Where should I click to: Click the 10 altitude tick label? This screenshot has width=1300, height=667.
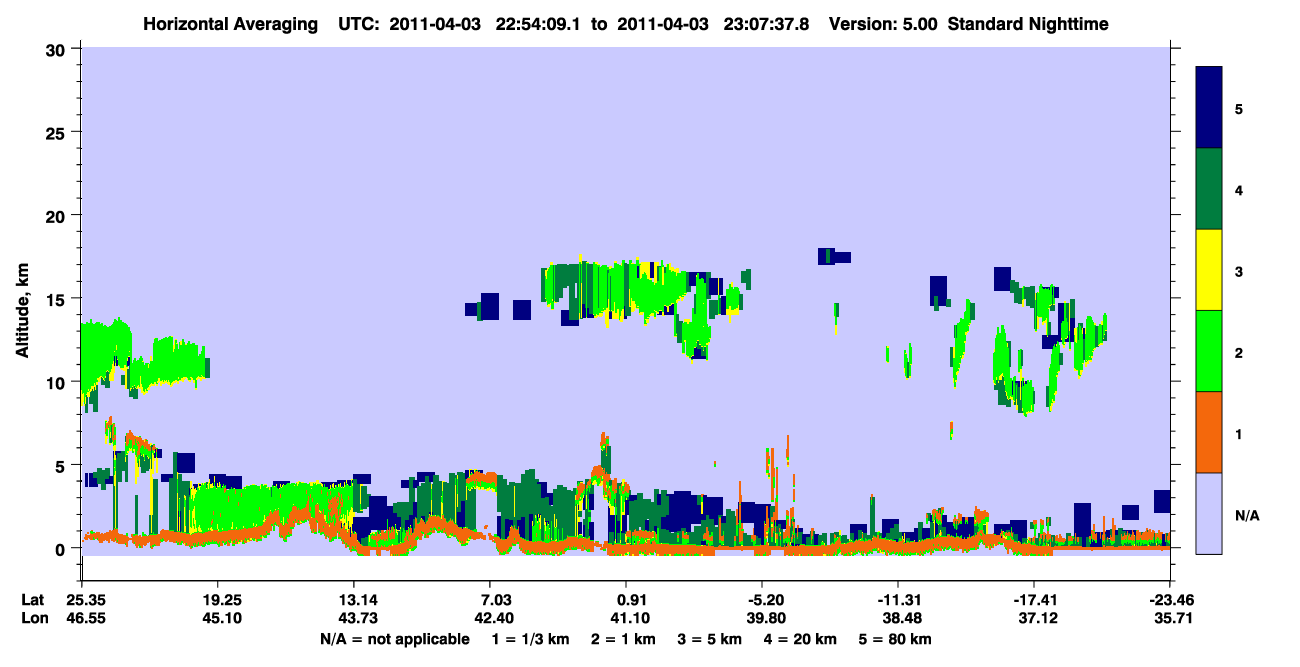tap(58, 382)
